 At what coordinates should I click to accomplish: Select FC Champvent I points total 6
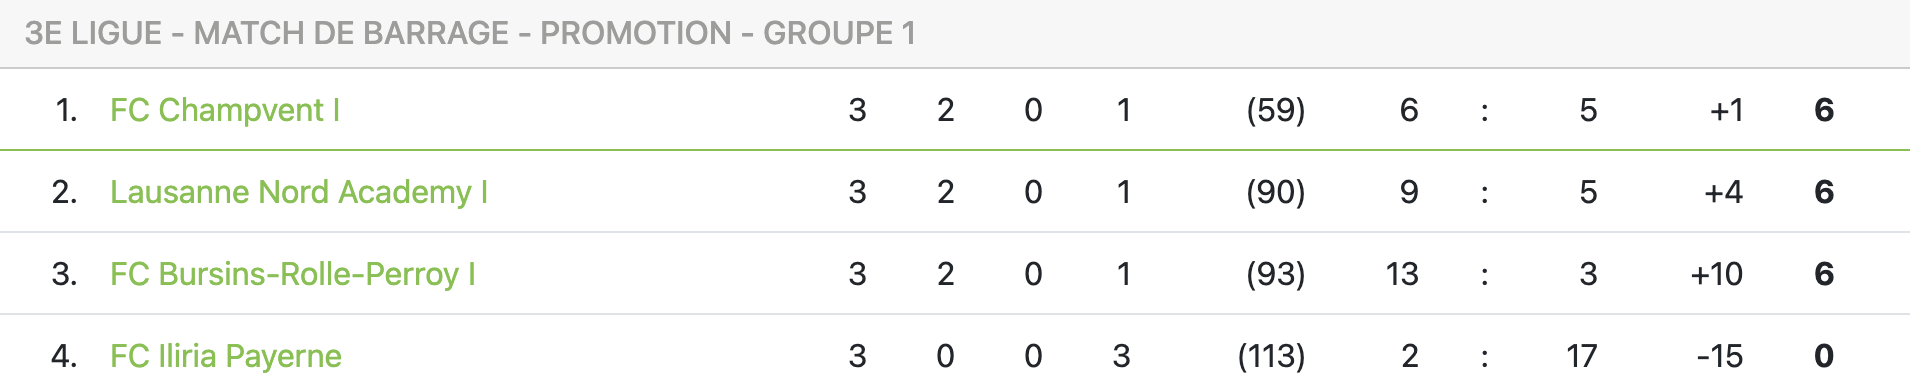1824,110
